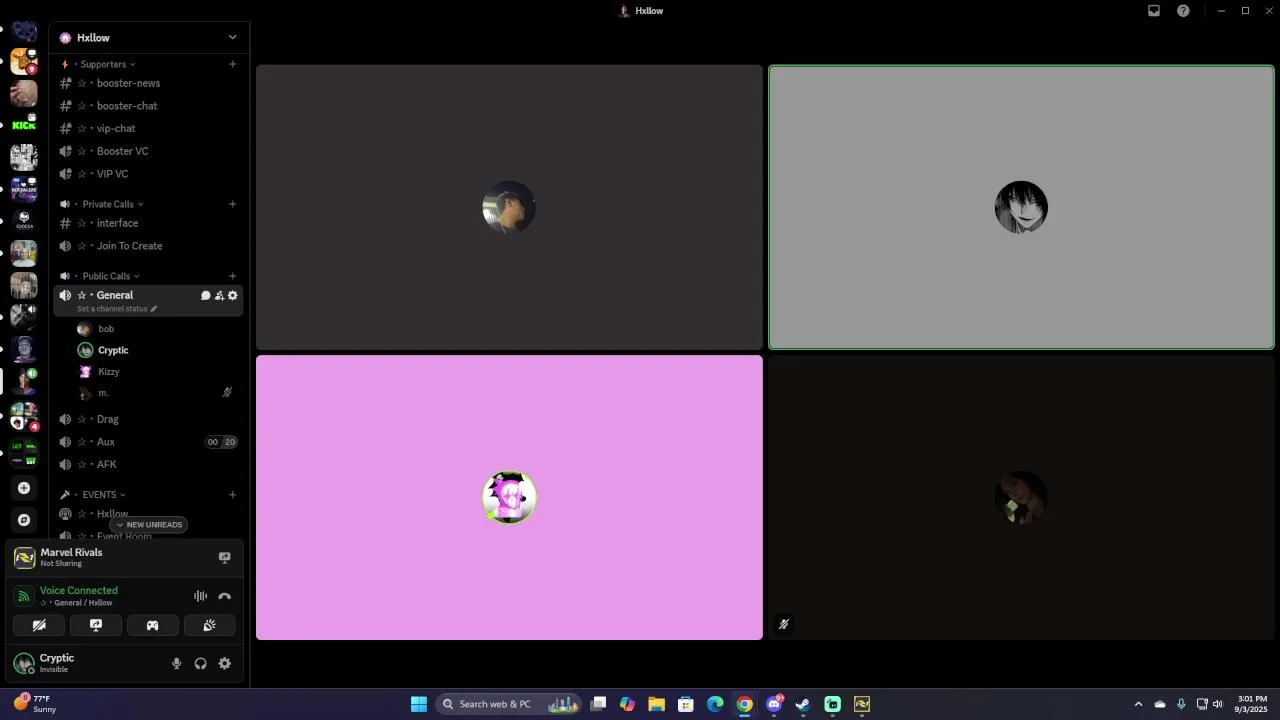The image size is (1280, 720).
Task: Disconnect from the voice channel
Action: (225, 596)
